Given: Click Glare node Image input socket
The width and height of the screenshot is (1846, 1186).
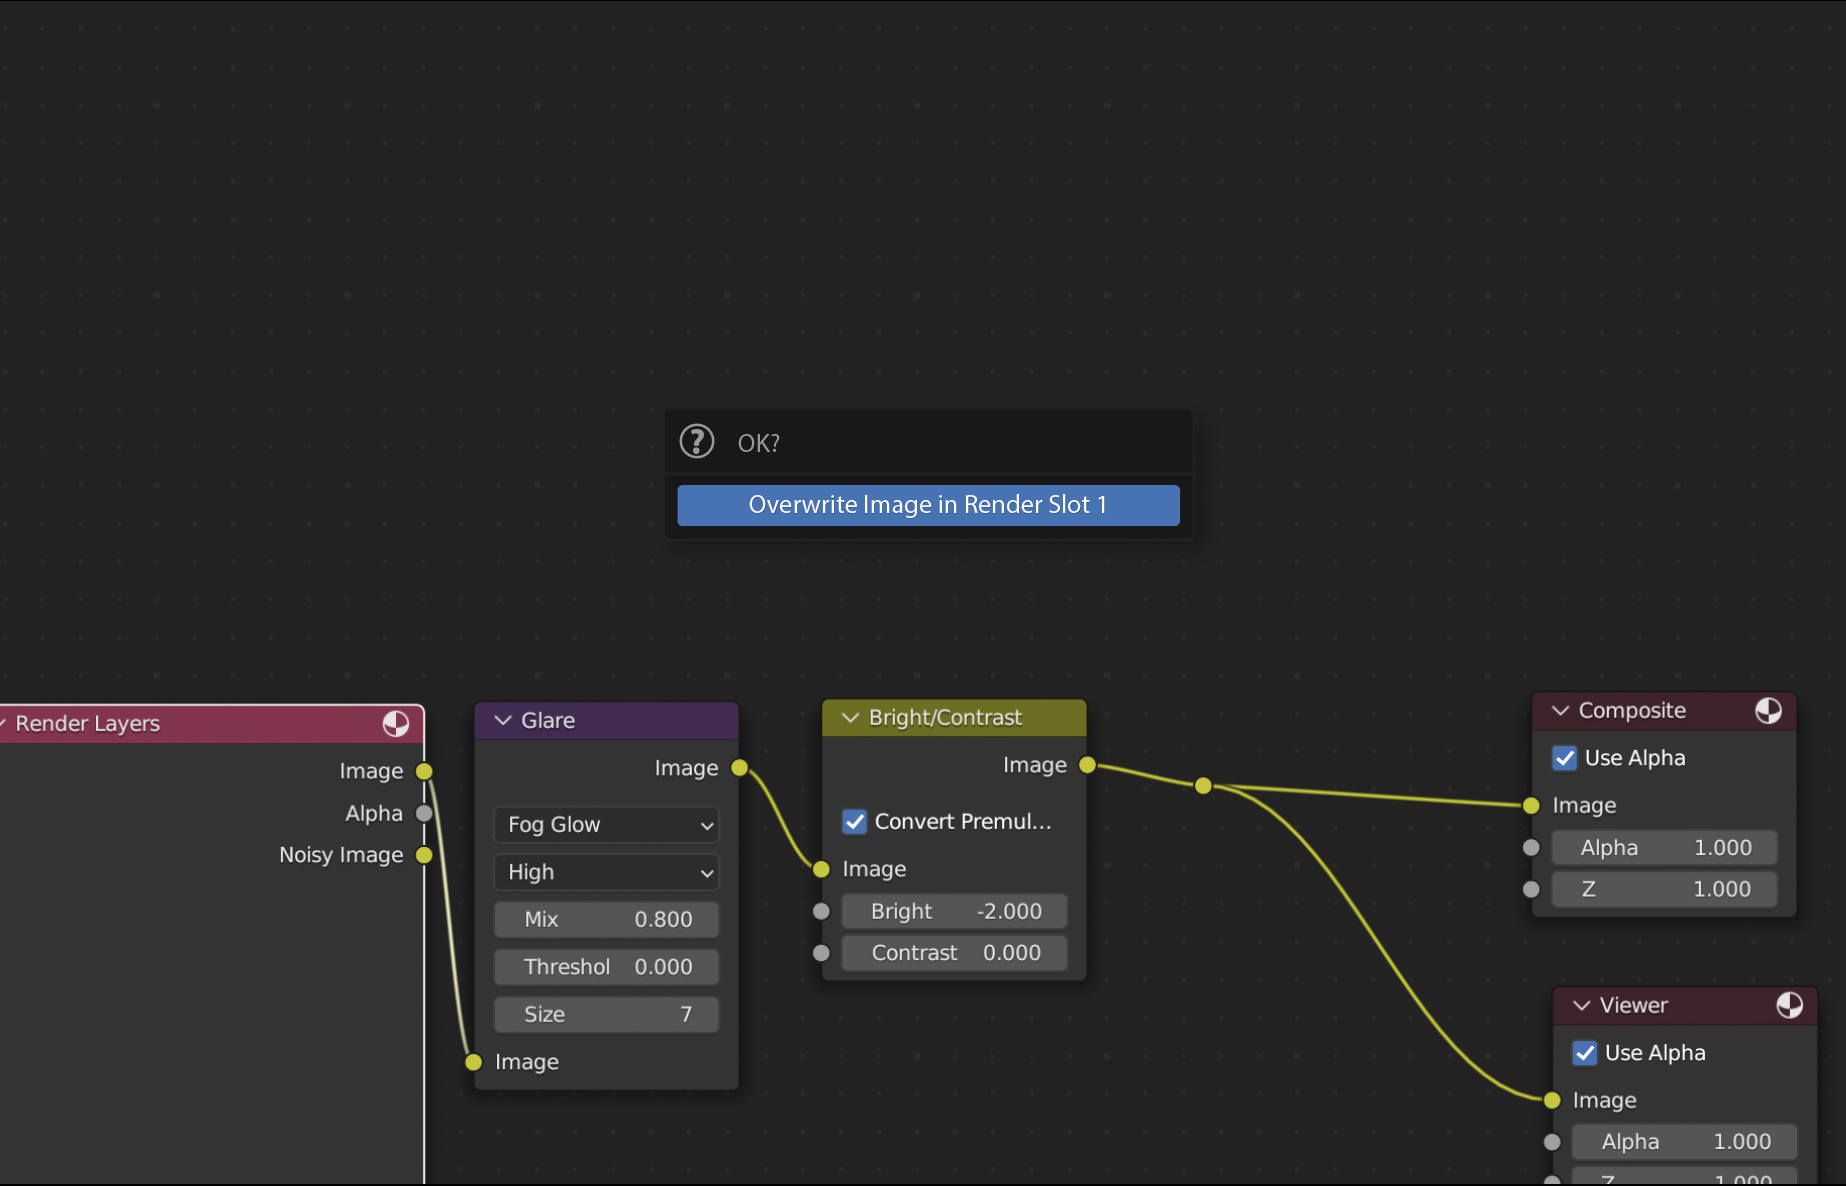Looking at the screenshot, I should click(474, 1062).
